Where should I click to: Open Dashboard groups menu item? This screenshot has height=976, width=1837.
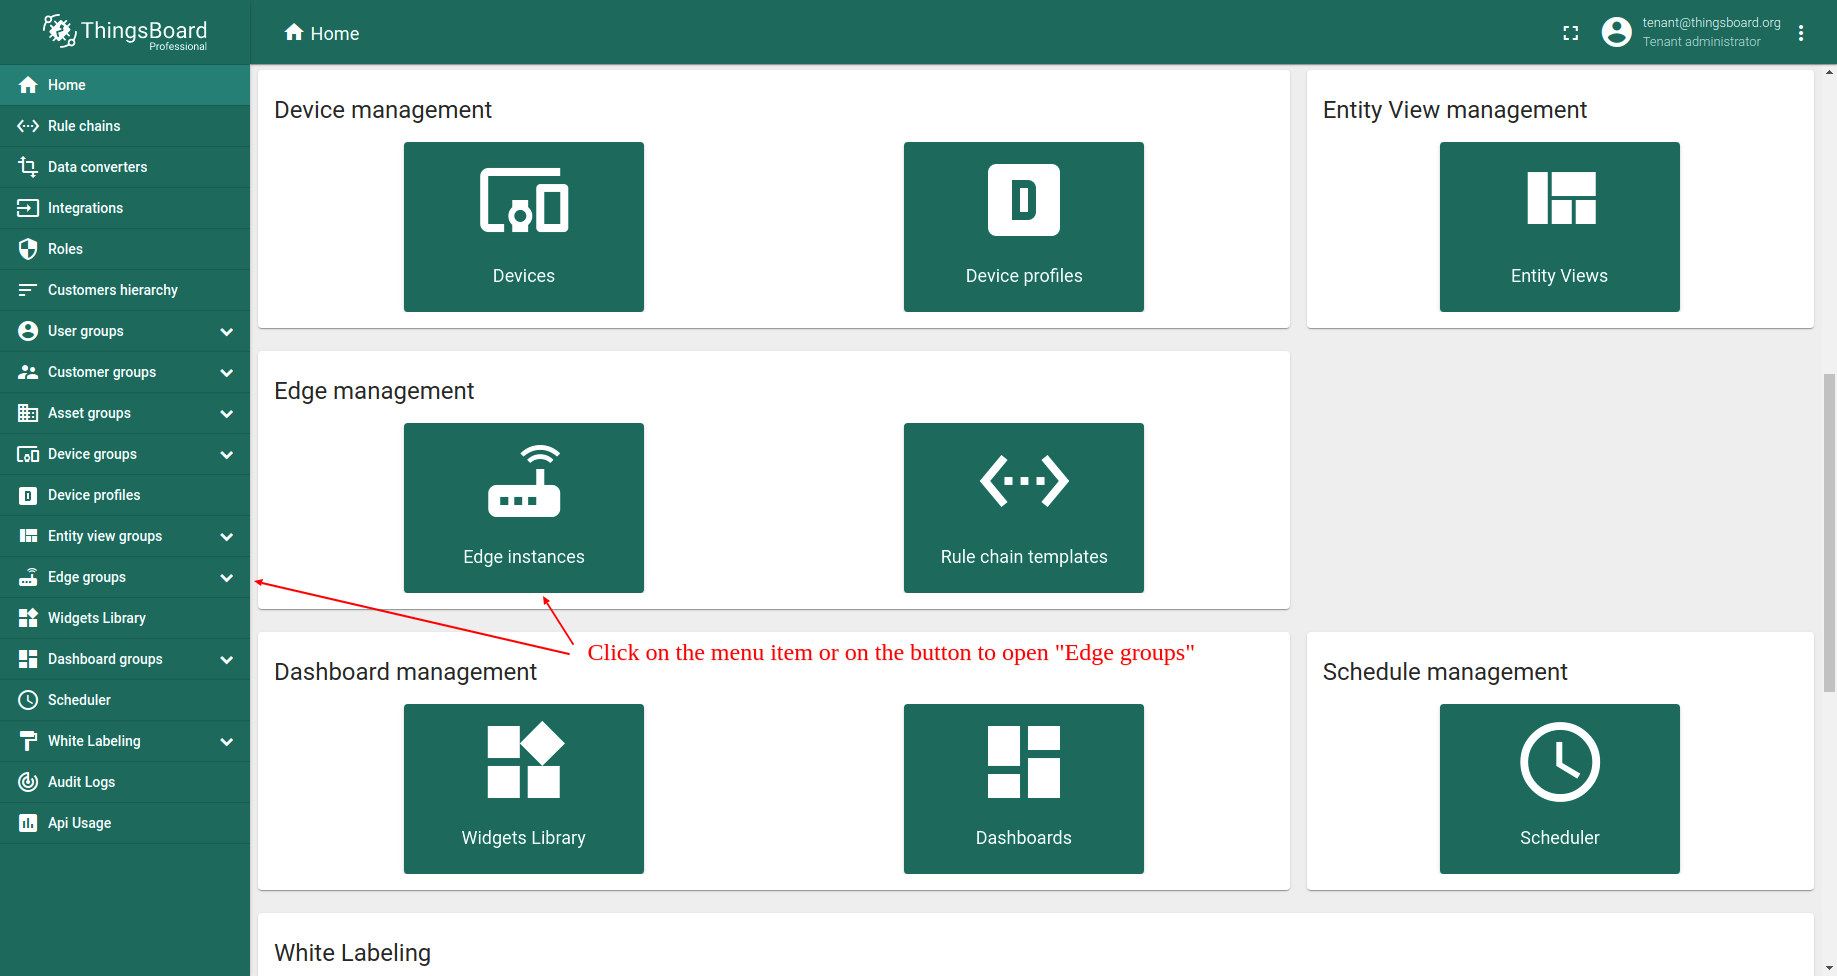tap(125, 659)
